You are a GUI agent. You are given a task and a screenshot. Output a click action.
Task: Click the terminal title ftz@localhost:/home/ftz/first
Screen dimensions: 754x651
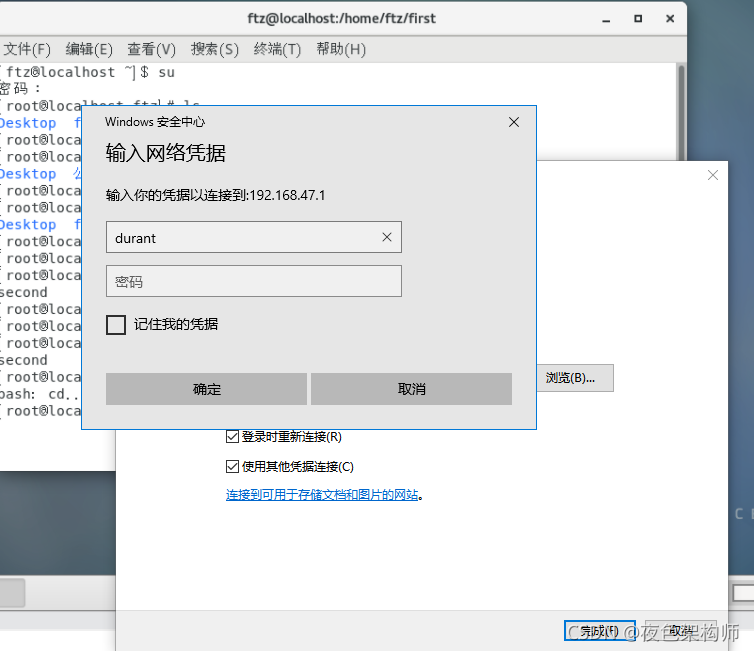pos(341,19)
